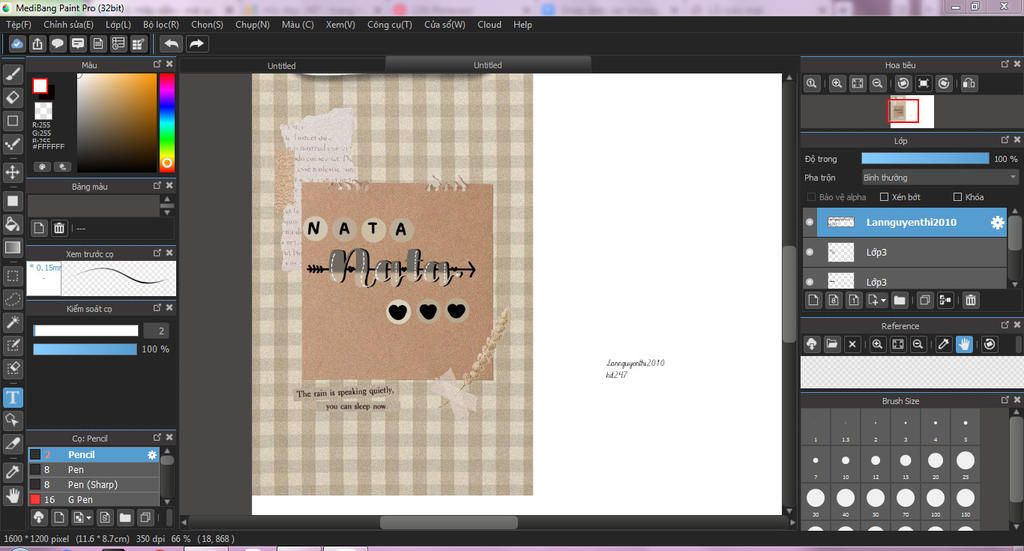The height and width of the screenshot is (551, 1024).
Task: Select the upper Lớp3 layer row
Action: click(x=904, y=252)
